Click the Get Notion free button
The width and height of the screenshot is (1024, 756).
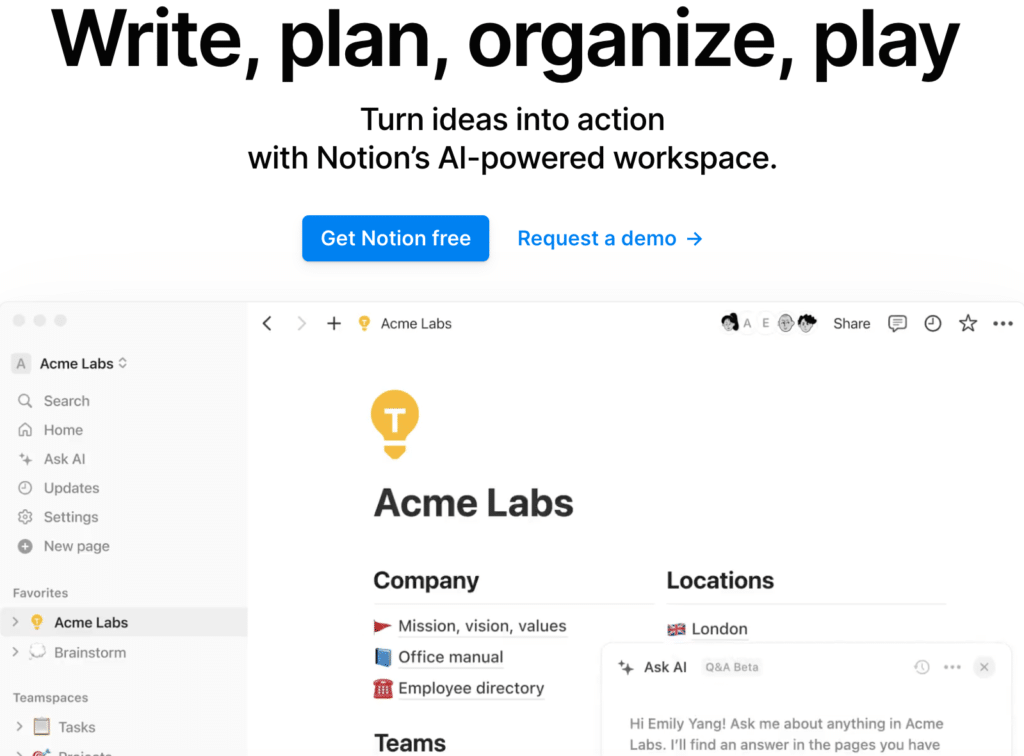[x=395, y=238]
